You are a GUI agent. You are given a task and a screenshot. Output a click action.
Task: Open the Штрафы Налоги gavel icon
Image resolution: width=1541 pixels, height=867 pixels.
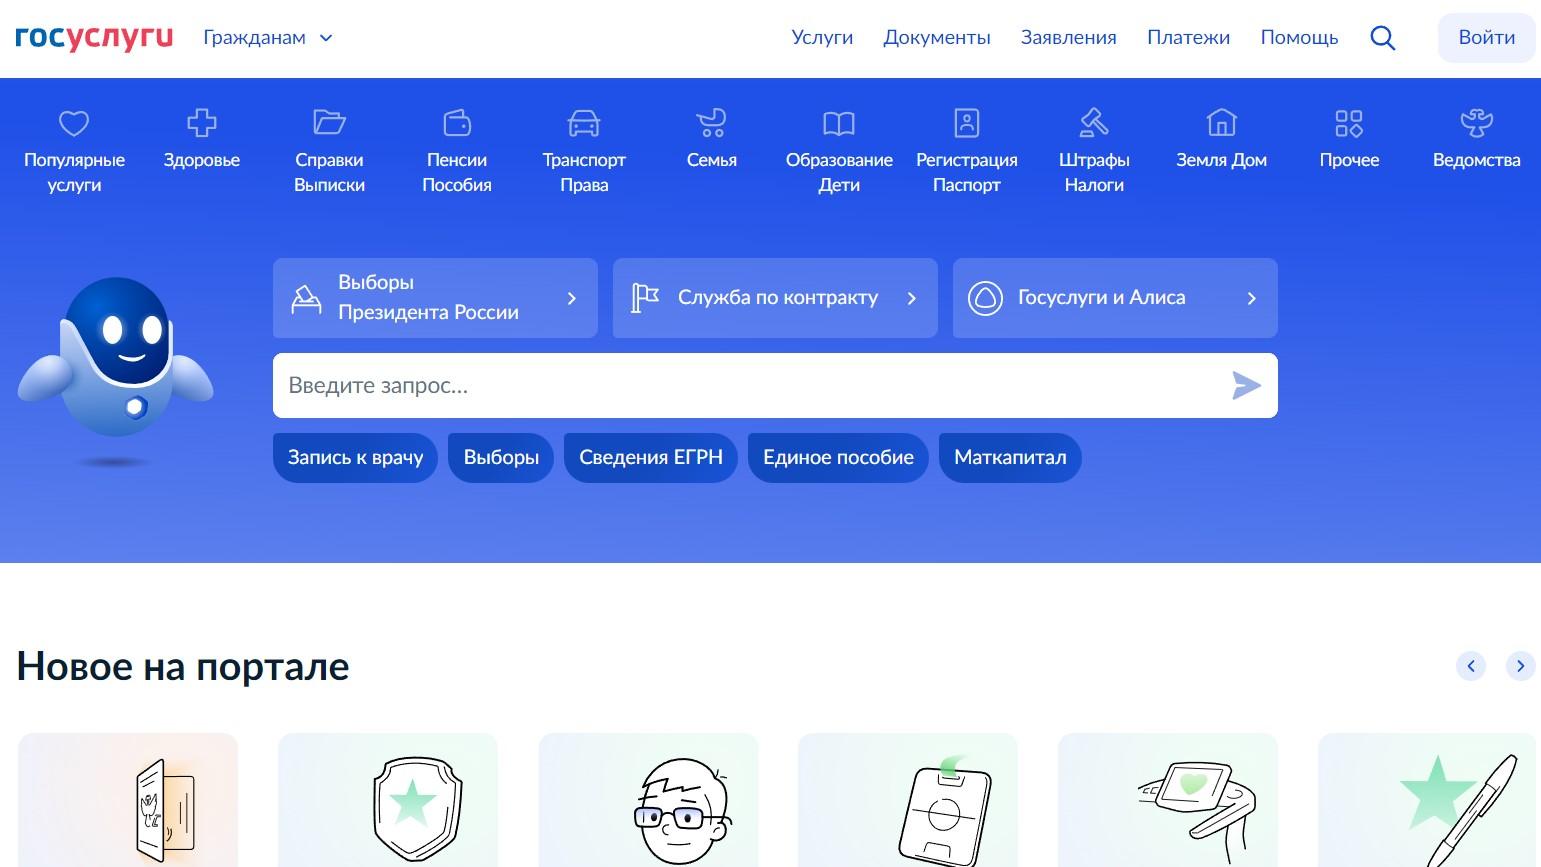click(1094, 123)
